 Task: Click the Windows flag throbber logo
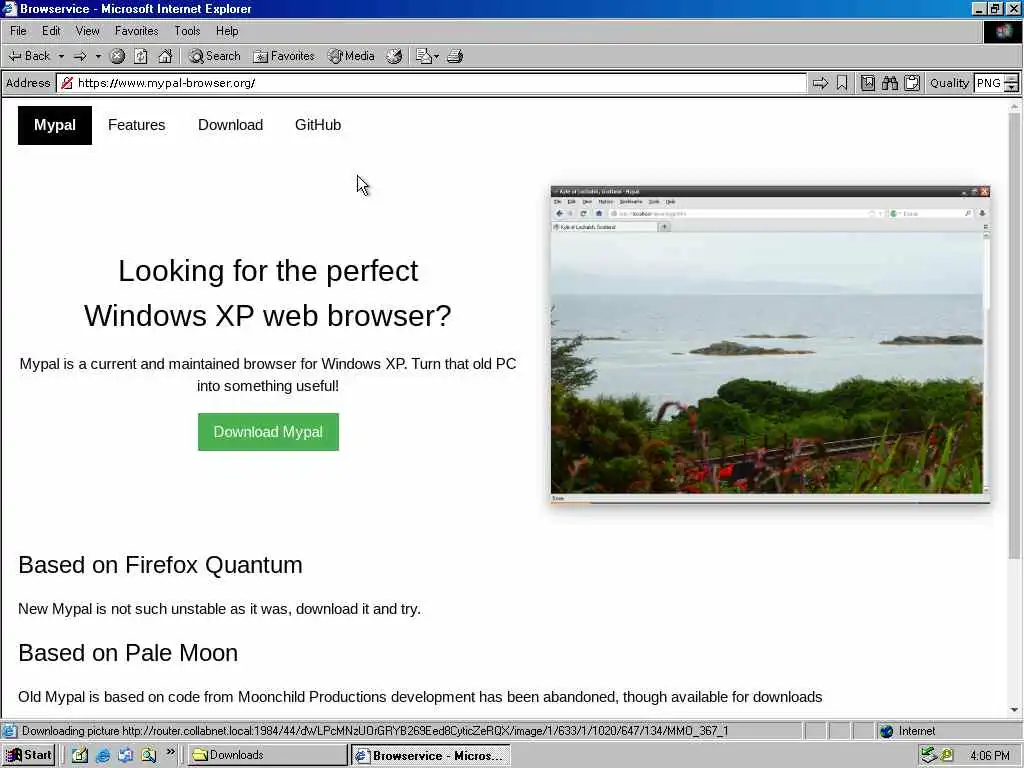click(1002, 32)
